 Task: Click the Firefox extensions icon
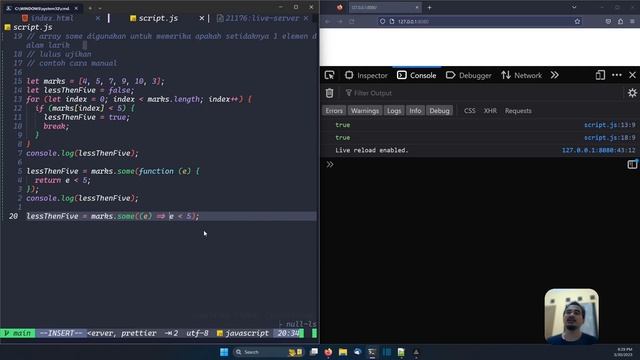pos(620,21)
